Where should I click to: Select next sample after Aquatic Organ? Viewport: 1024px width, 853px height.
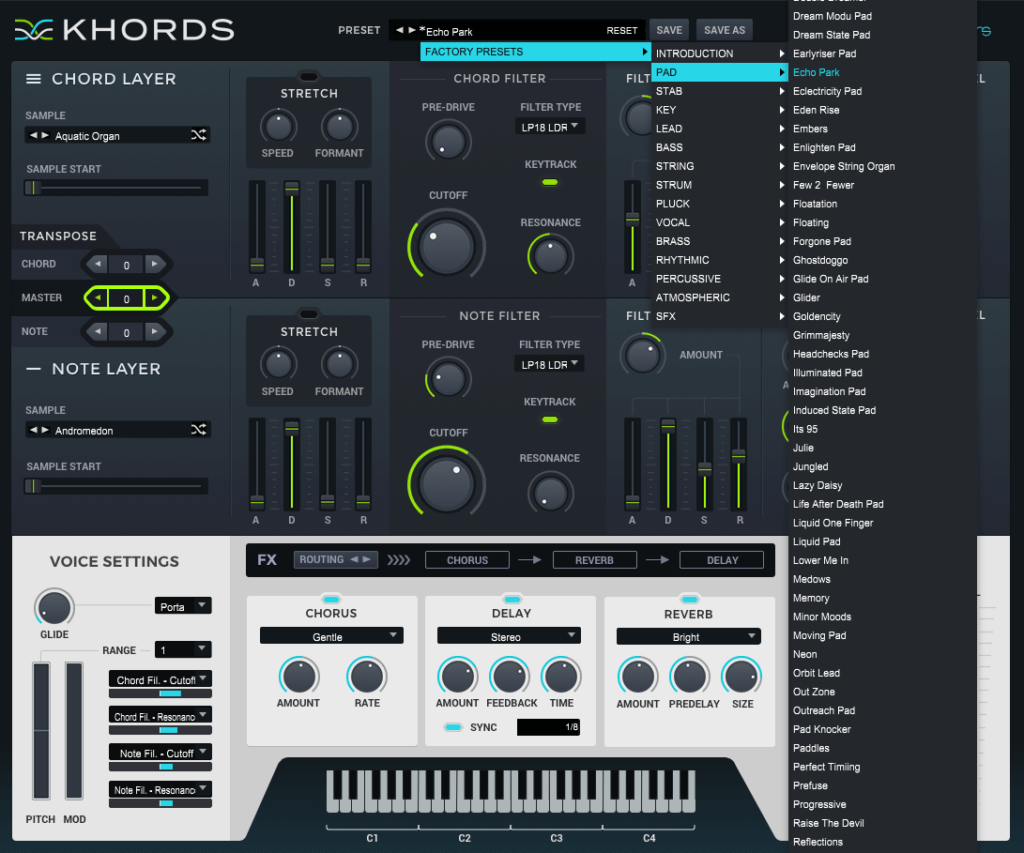(45, 135)
